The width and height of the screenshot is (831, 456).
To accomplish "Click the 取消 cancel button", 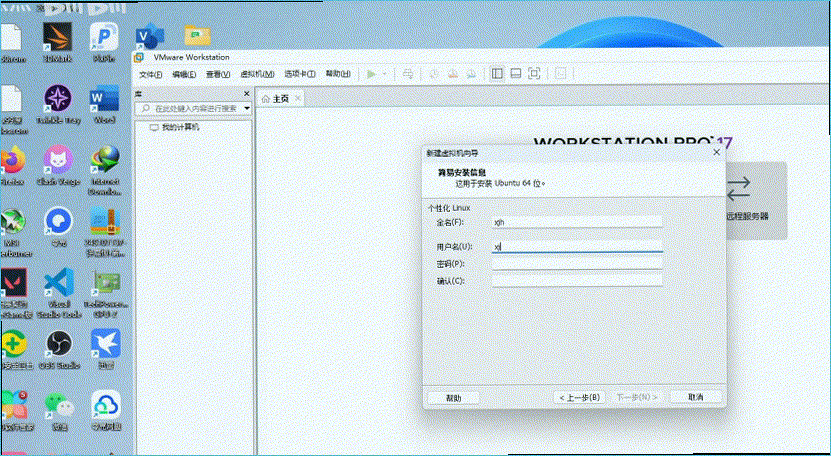I will [695, 397].
